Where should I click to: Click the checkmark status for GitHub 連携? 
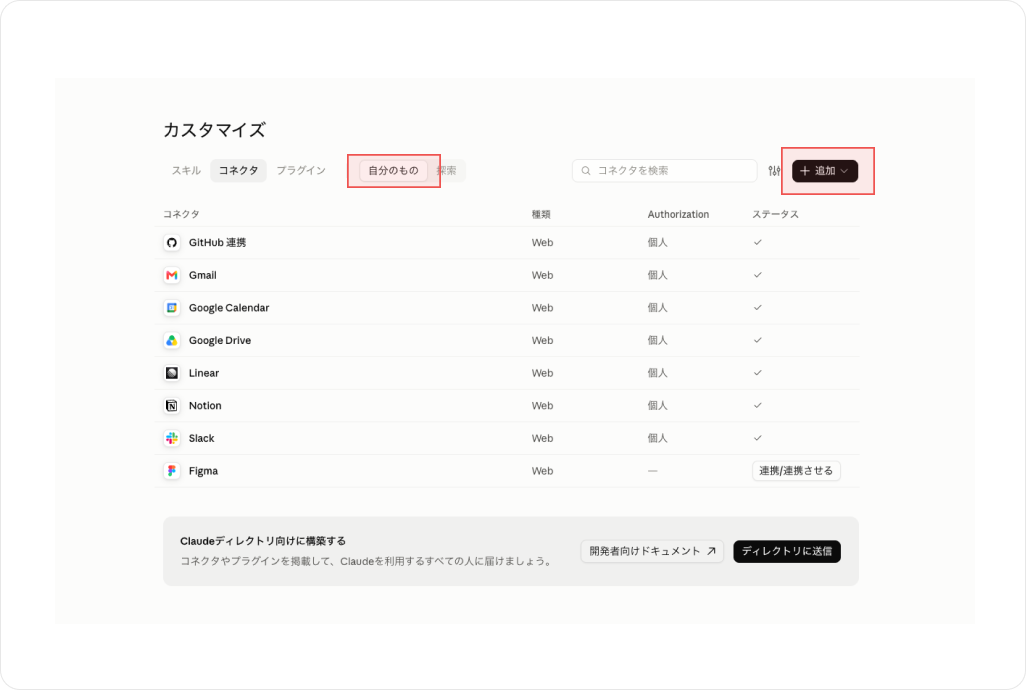[758, 242]
